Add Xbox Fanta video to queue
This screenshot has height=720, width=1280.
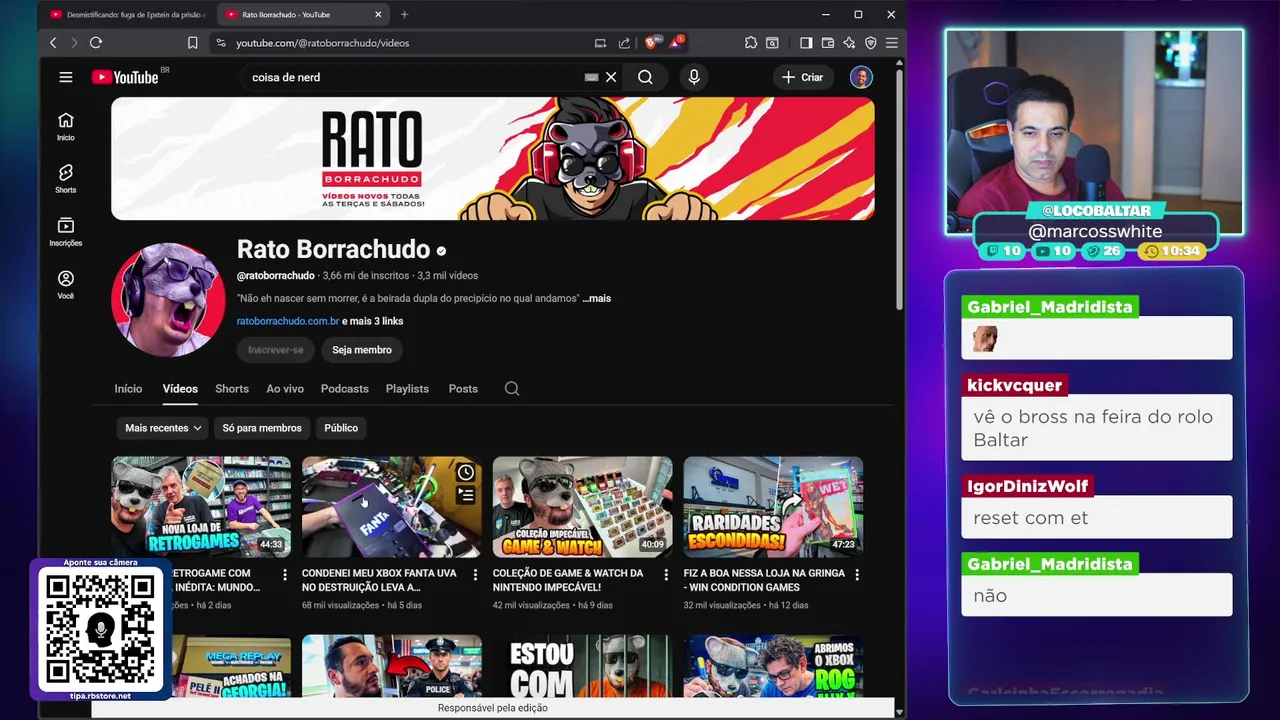[466, 494]
